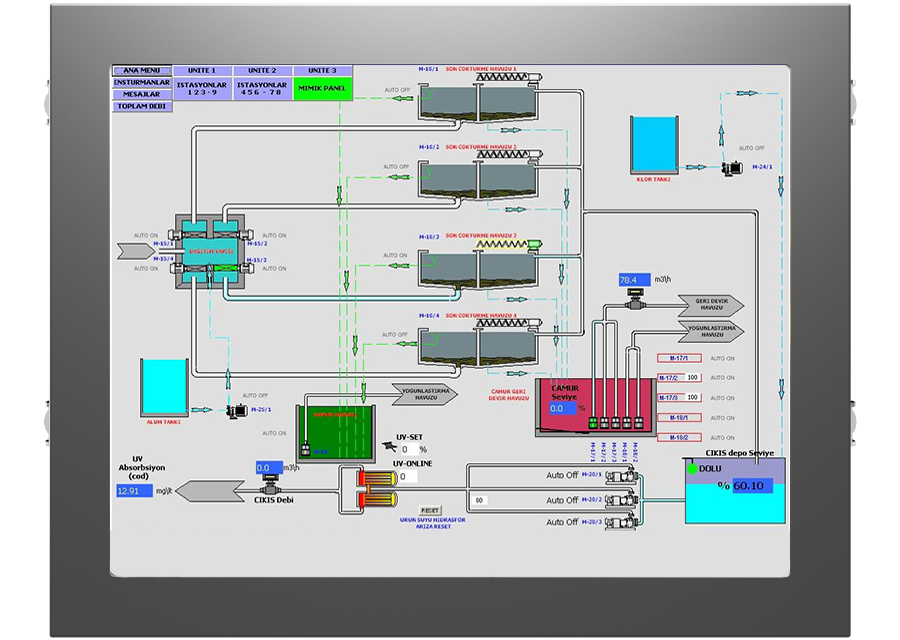Click the 0.0 CIKIS Debi flow value
Image resolution: width=900 pixels, height=640 pixels.
click(269, 468)
